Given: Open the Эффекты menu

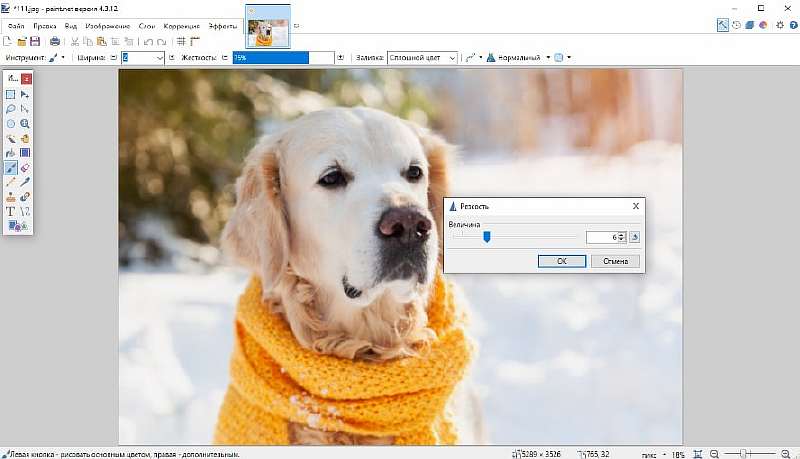Looking at the screenshot, I should click(x=223, y=26).
